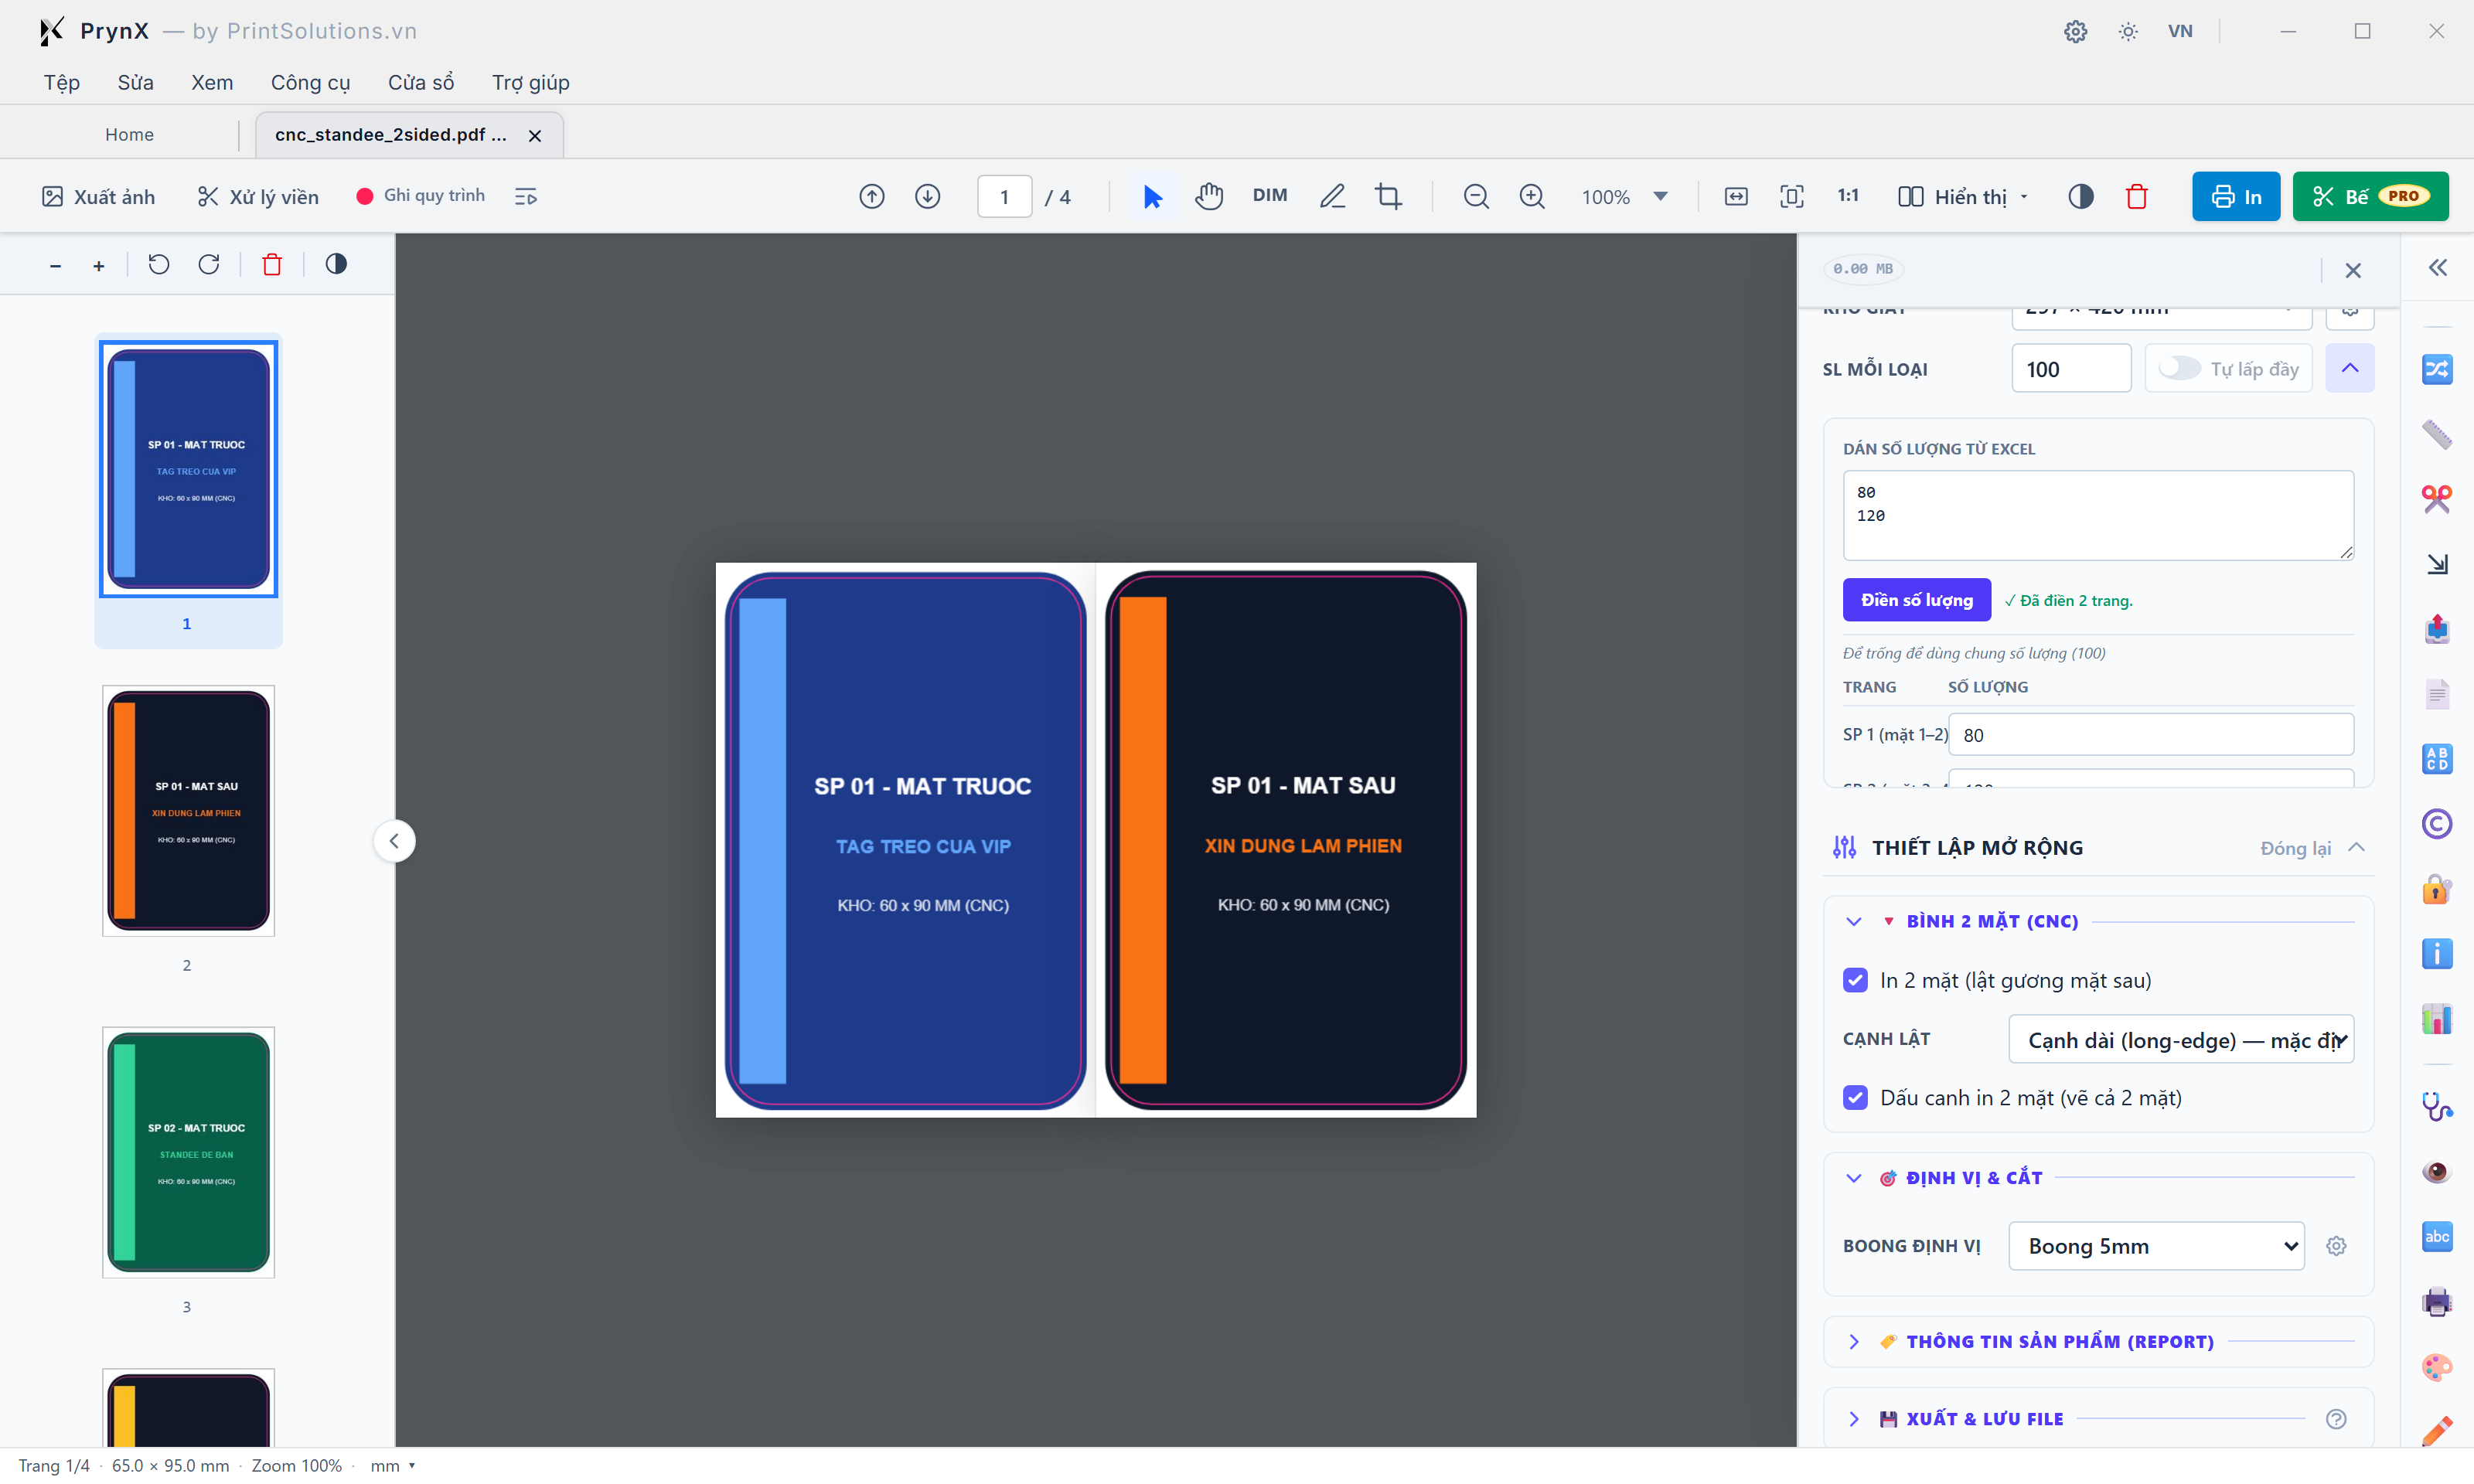Click the scissors icon in right sidebar

[x=2437, y=499]
